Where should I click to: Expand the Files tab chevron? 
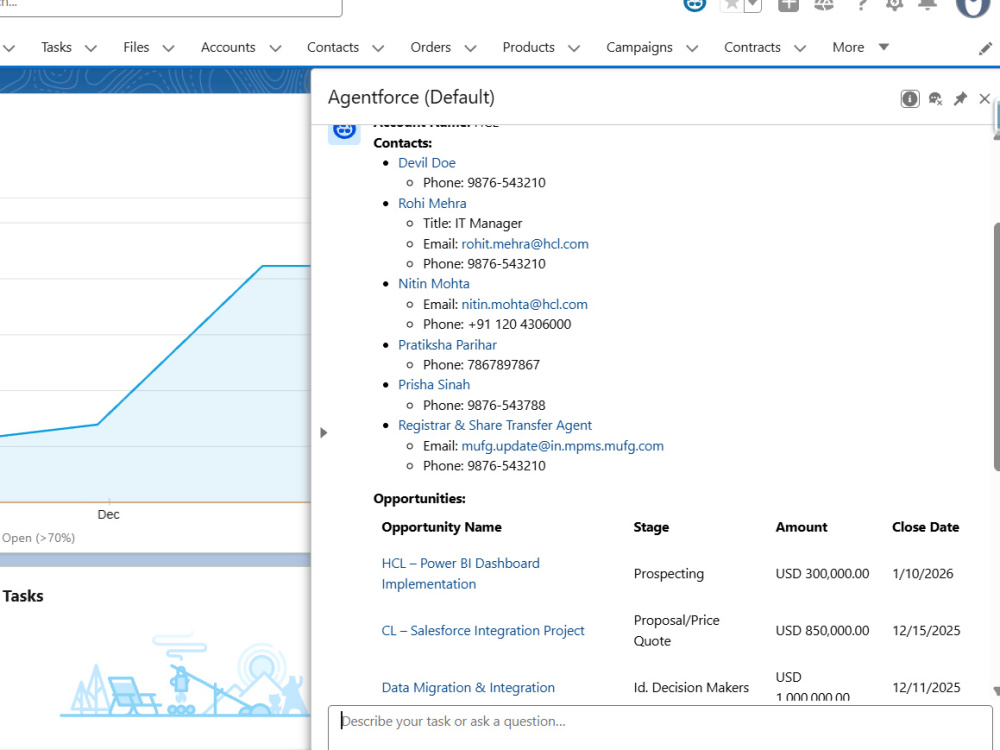click(168, 48)
